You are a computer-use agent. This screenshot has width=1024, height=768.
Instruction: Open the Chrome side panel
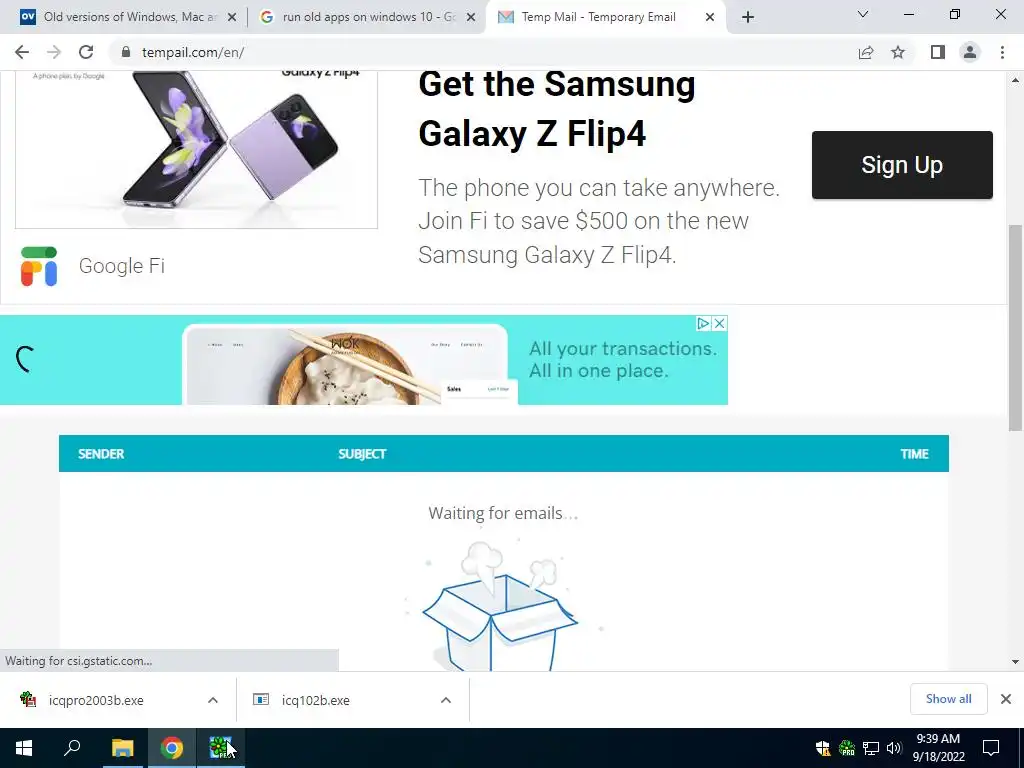click(x=938, y=52)
